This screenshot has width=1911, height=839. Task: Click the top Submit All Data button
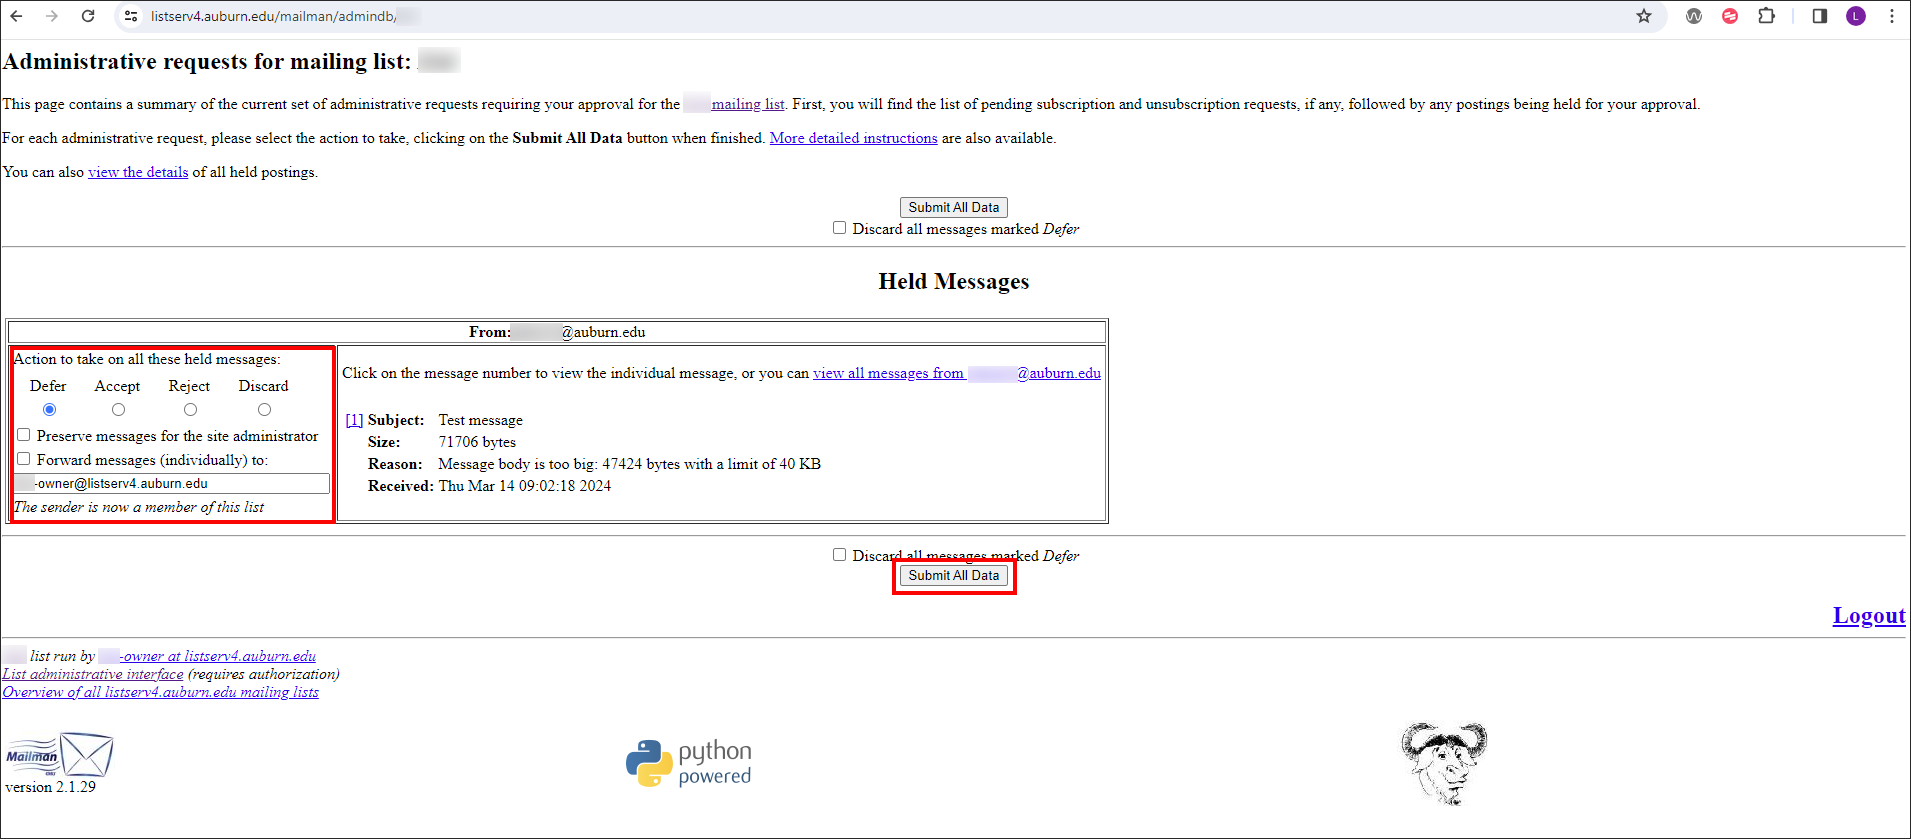pyautogui.click(x=953, y=207)
